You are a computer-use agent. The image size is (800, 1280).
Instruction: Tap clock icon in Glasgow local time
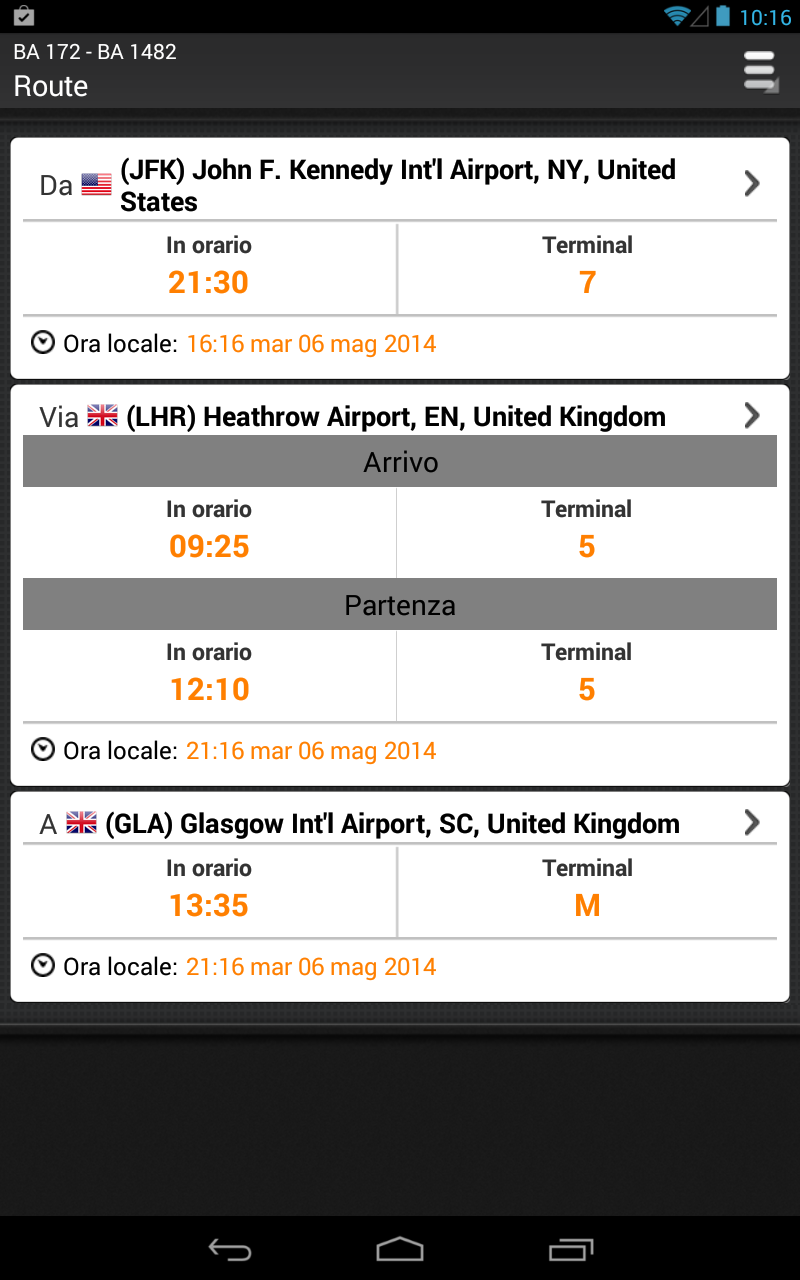click(43, 966)
